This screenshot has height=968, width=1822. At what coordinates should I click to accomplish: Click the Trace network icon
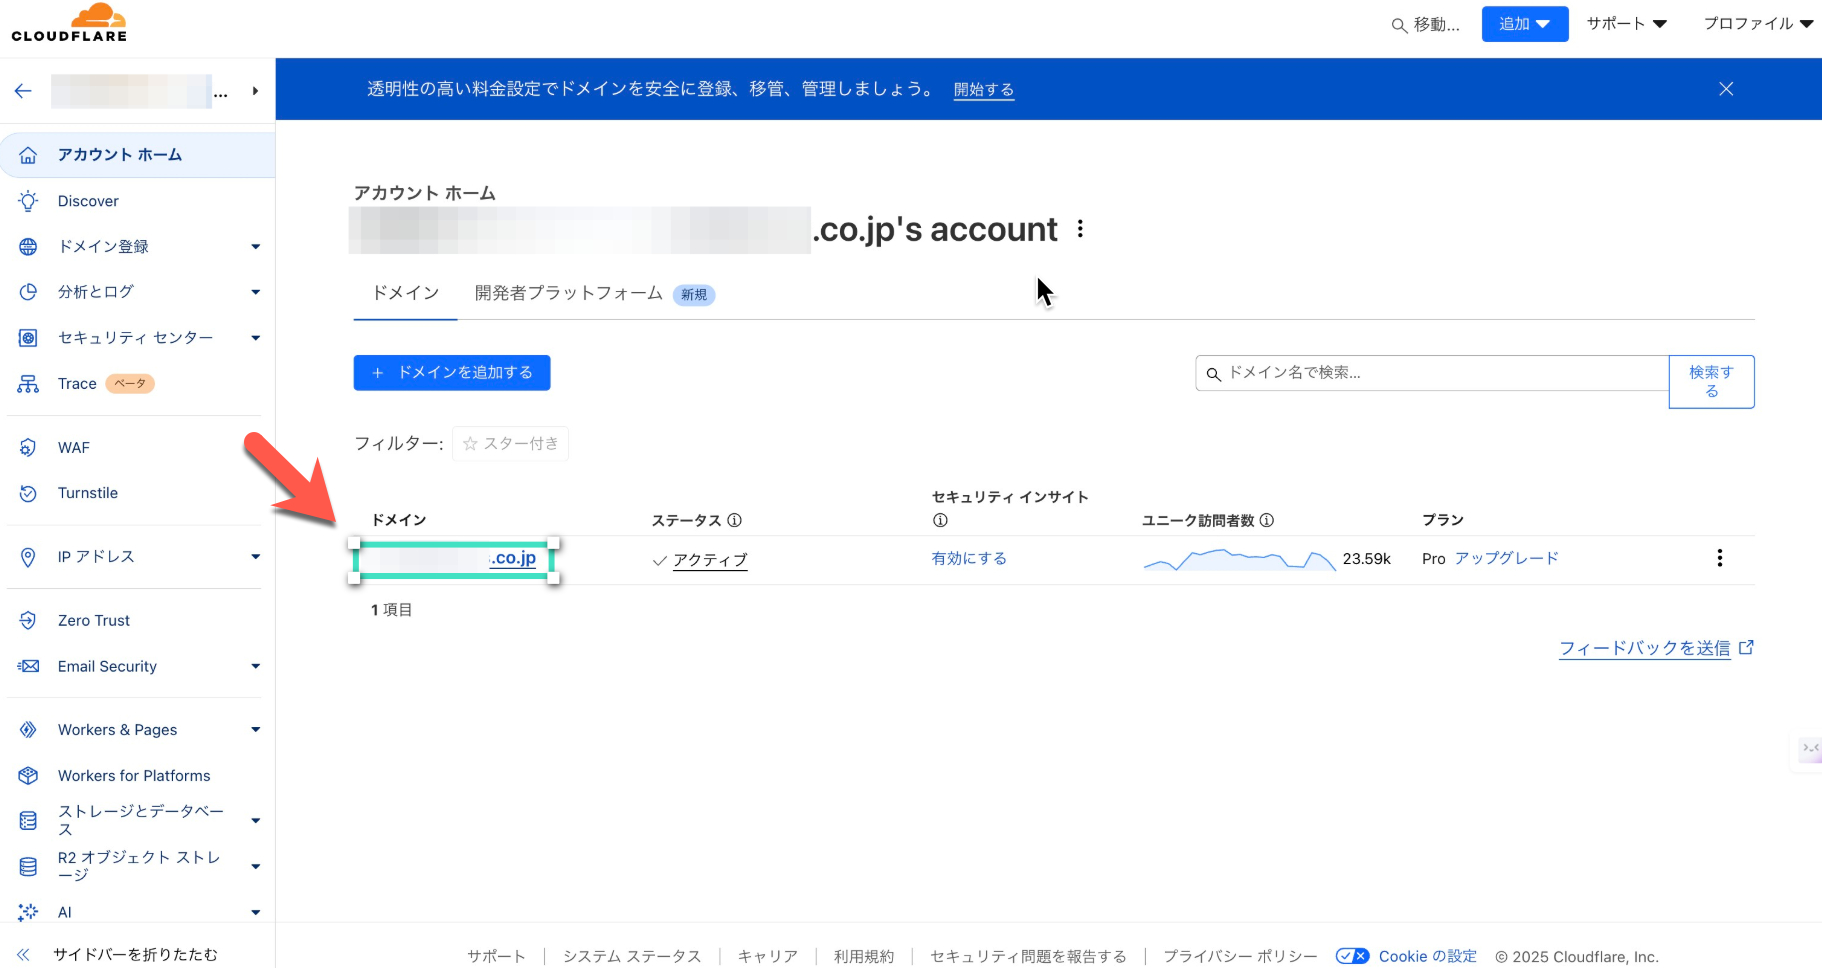pyautogui.click(x=28, y=384)
